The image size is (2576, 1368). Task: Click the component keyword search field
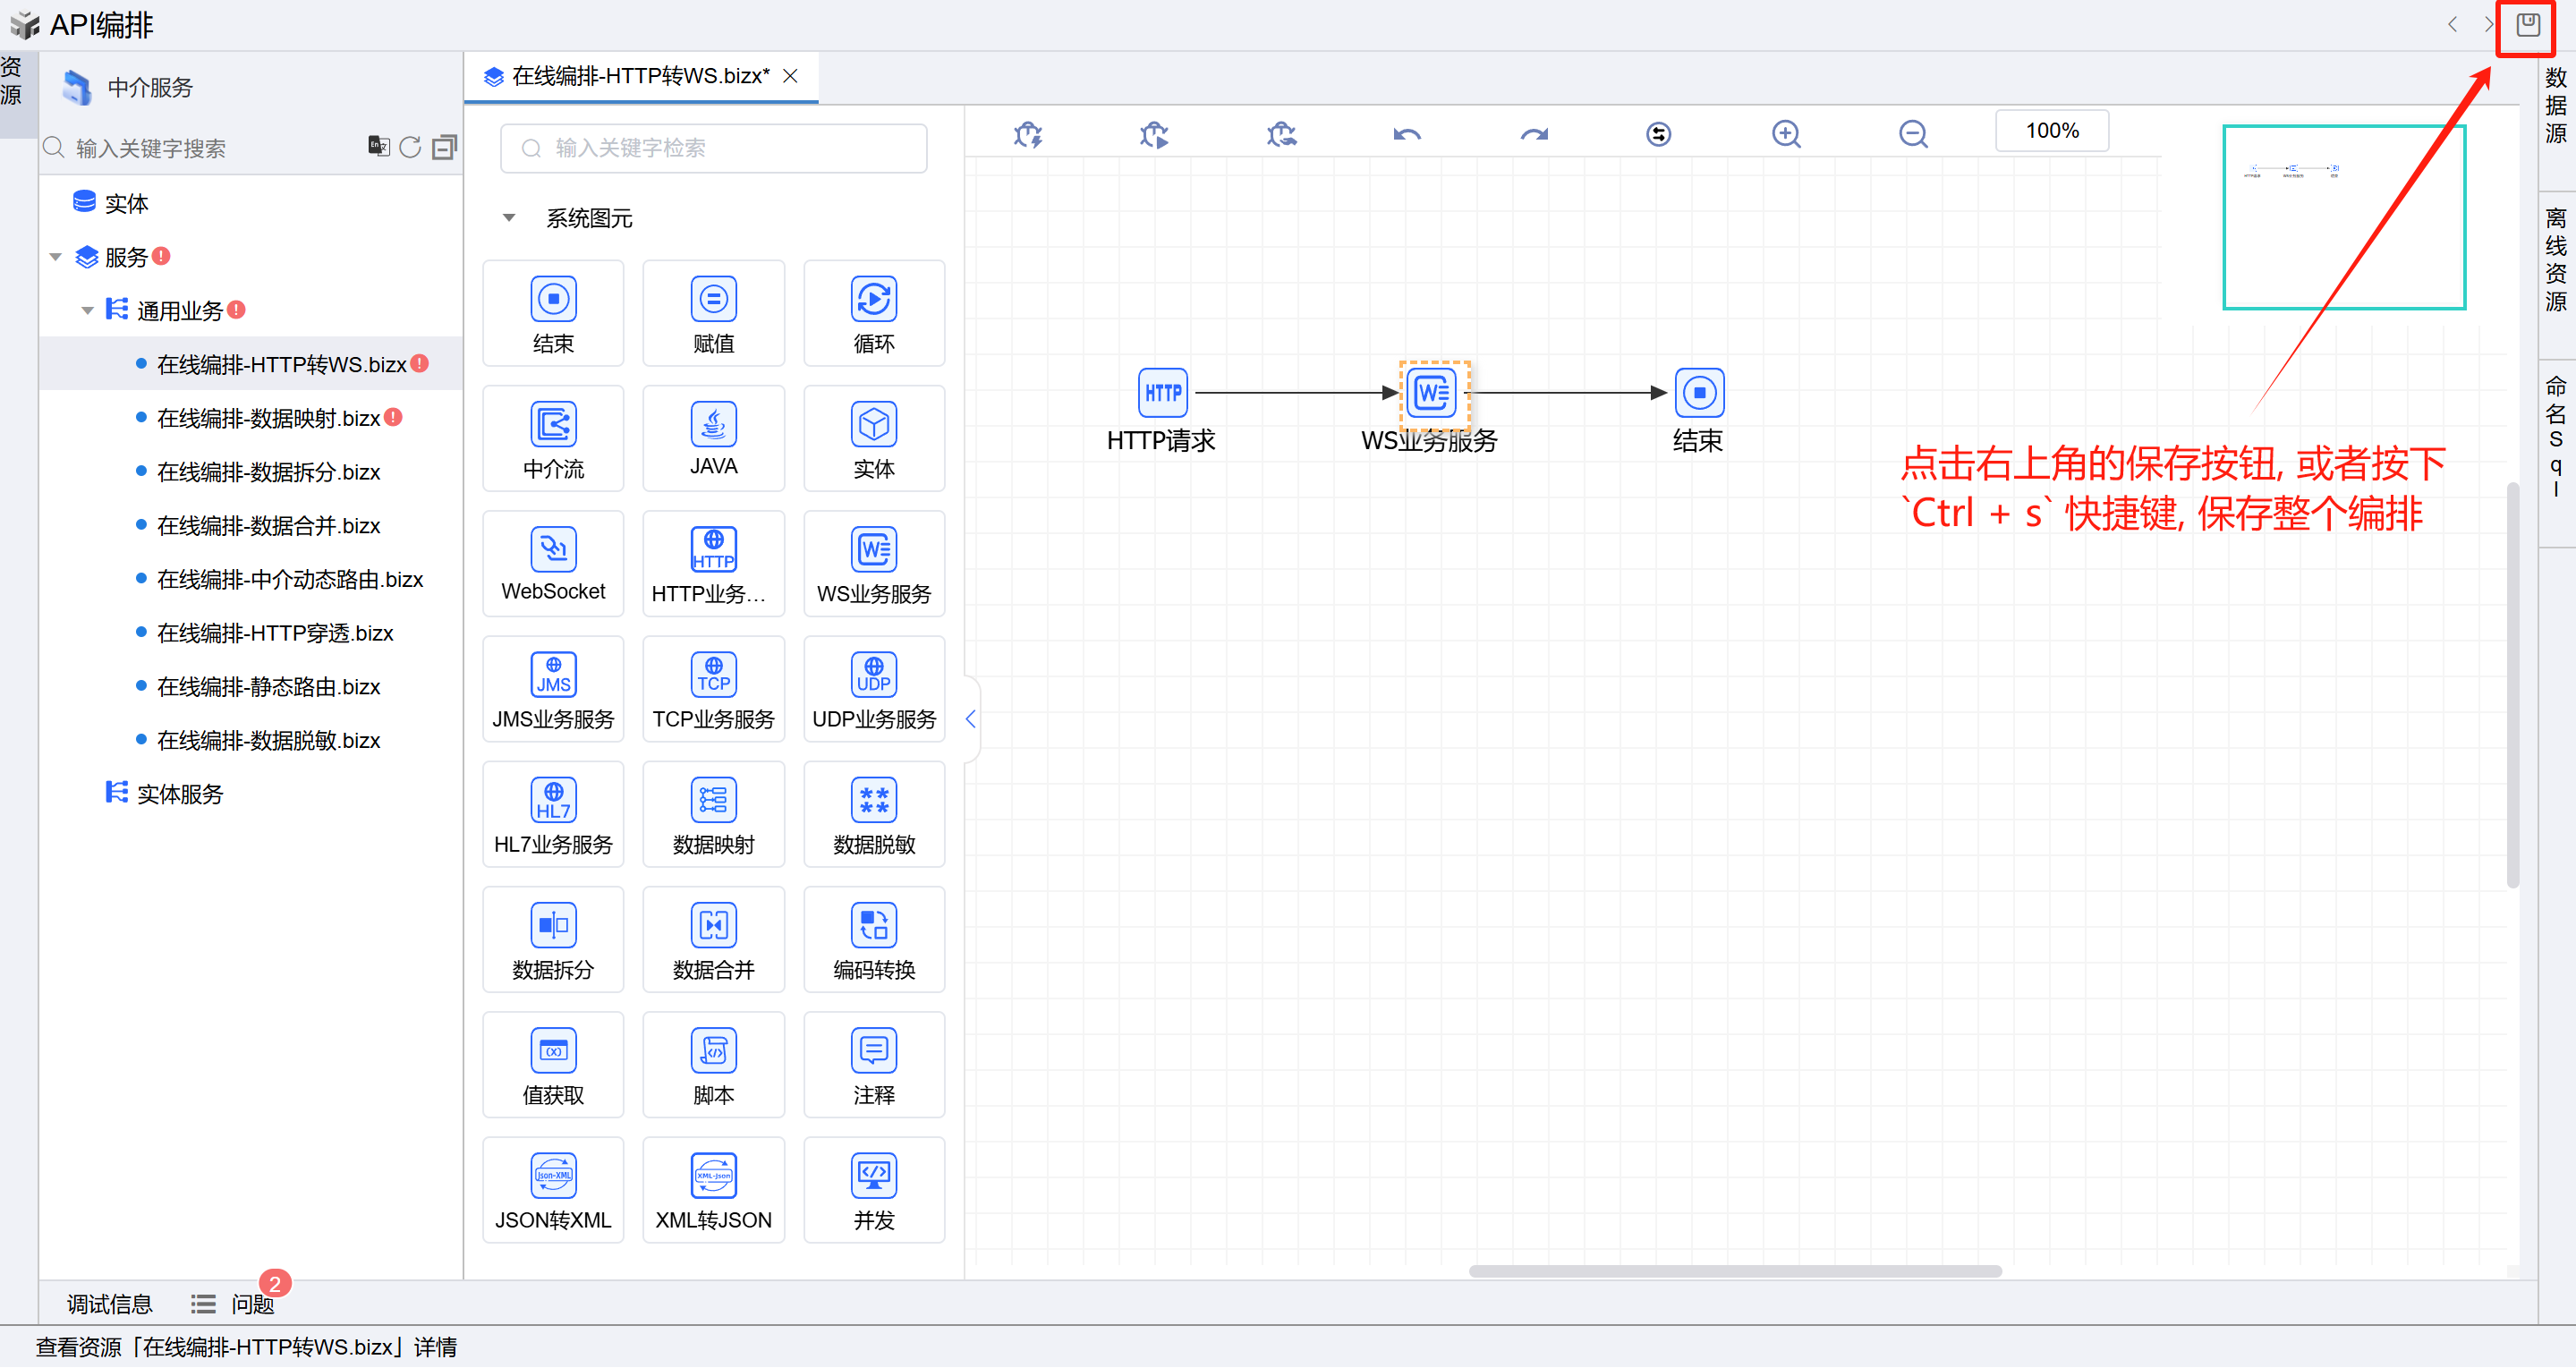point(713,148)
